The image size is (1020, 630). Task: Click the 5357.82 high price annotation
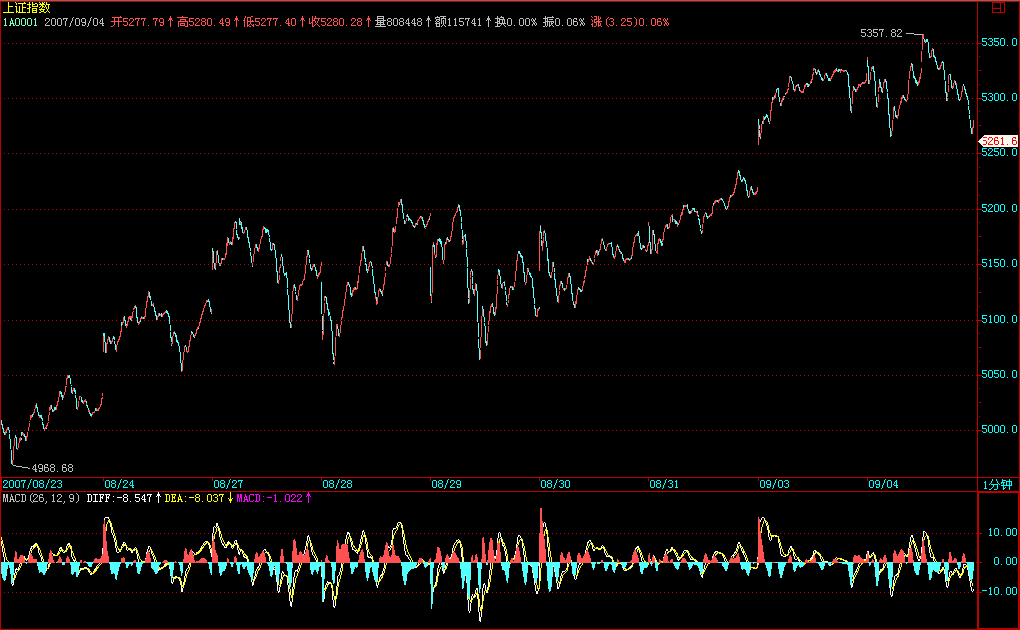point(881,33)
